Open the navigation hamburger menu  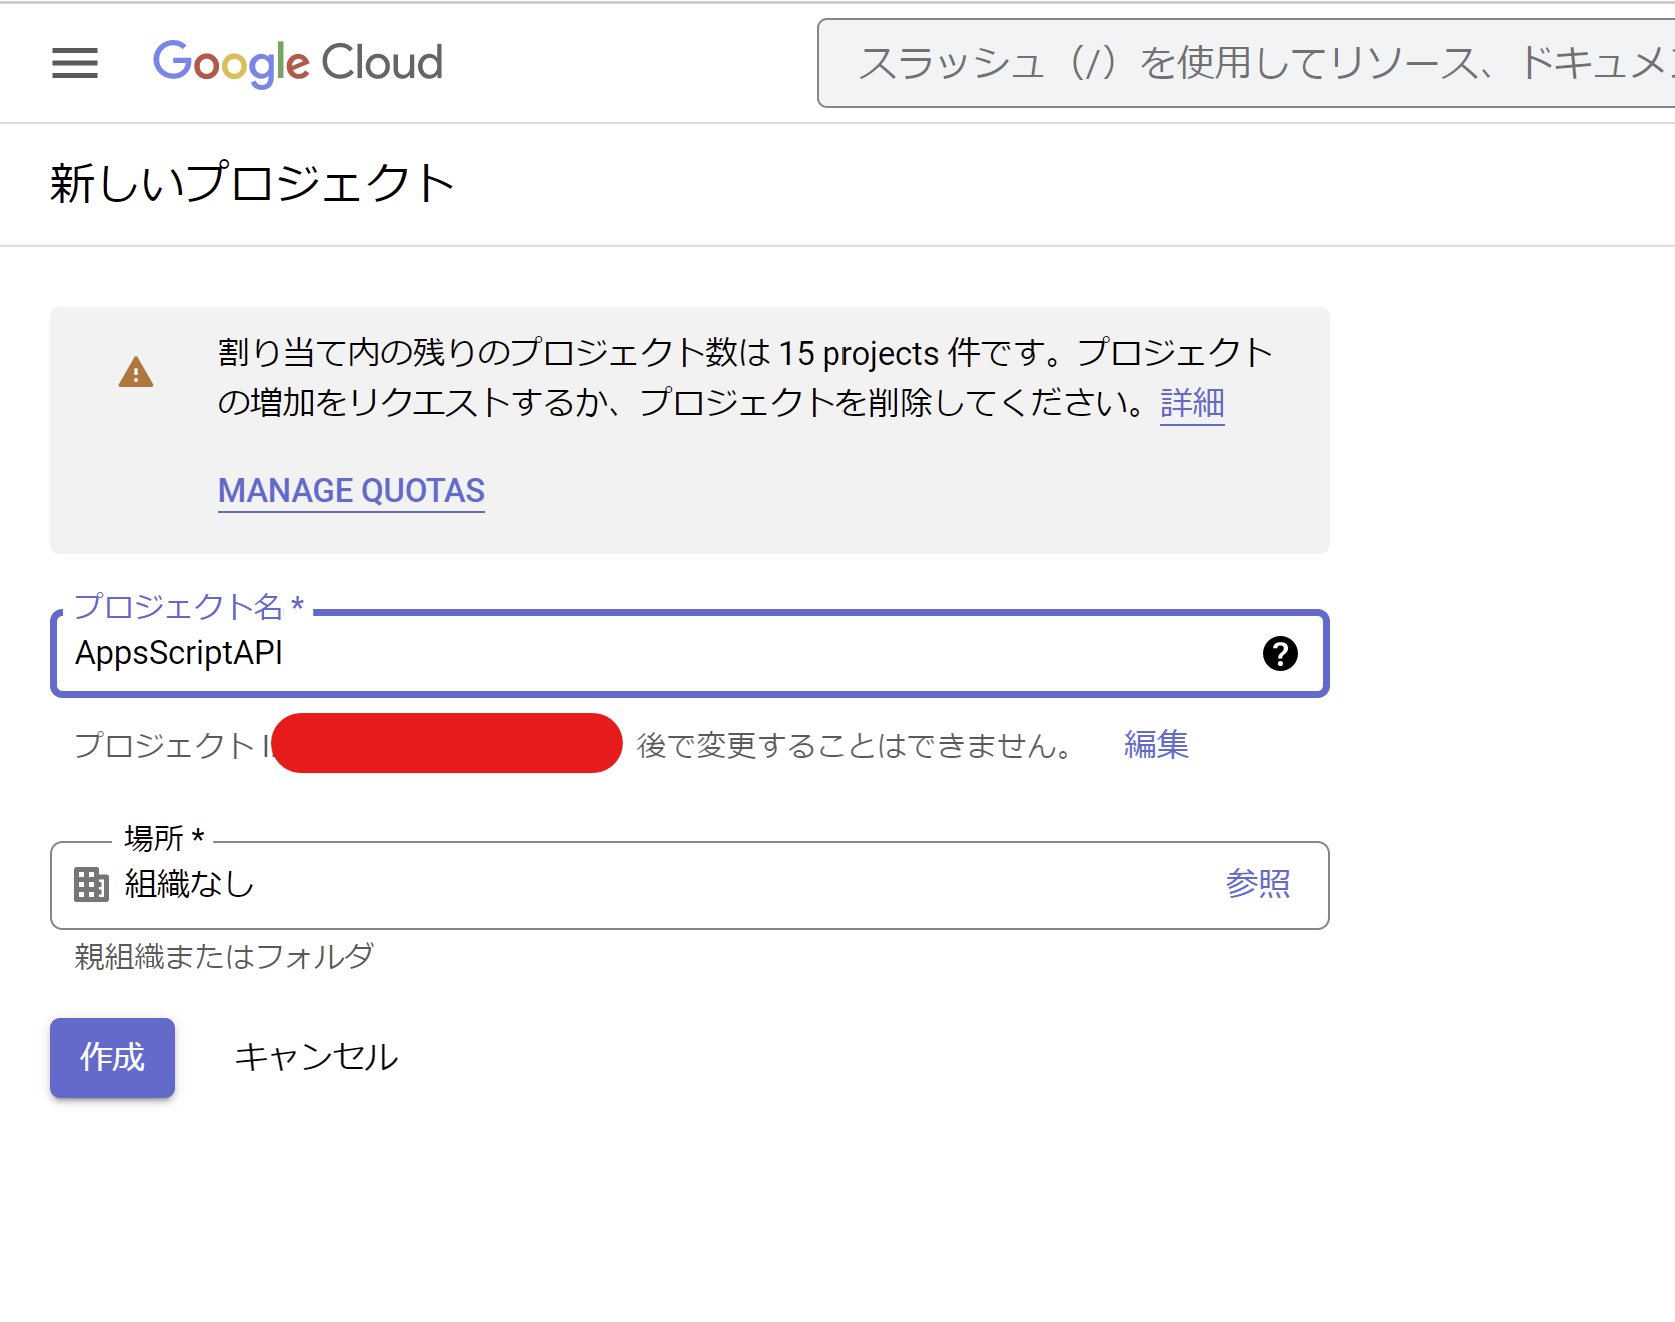coord(74,63)
